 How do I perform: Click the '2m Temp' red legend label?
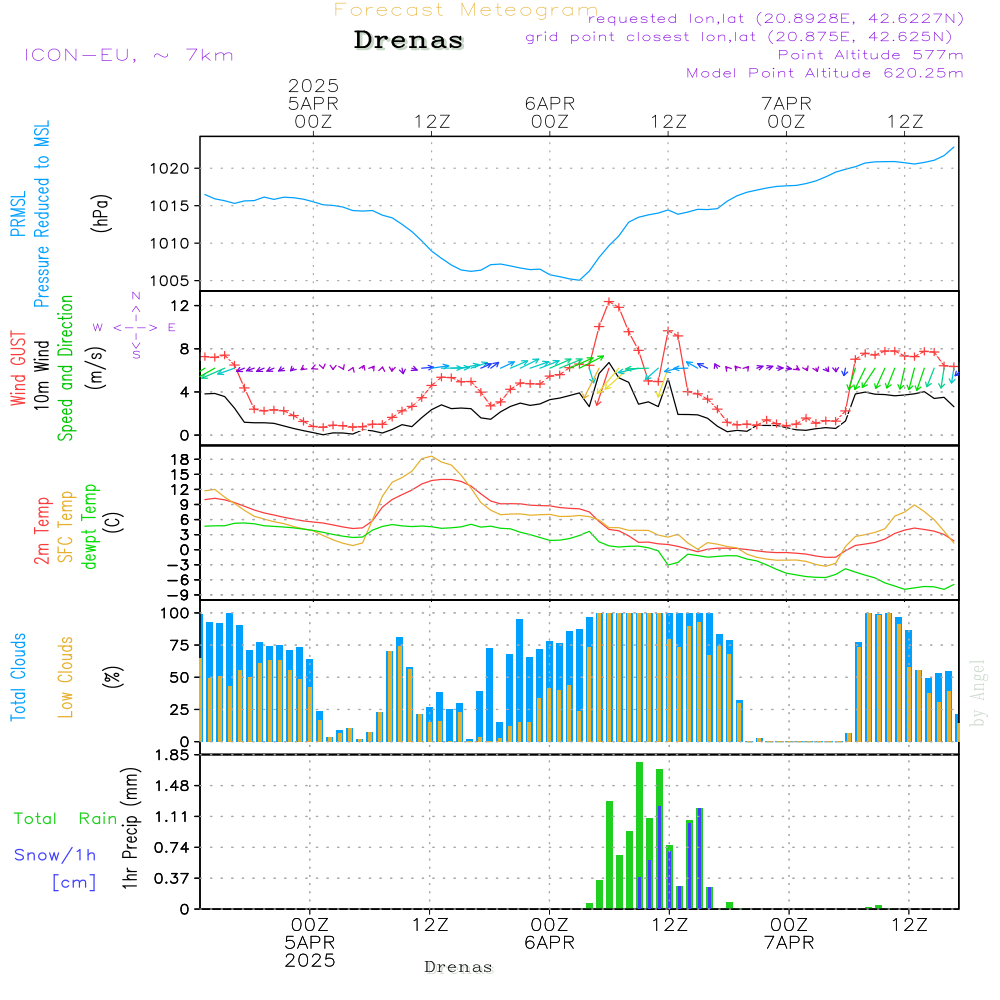point(41,531)
